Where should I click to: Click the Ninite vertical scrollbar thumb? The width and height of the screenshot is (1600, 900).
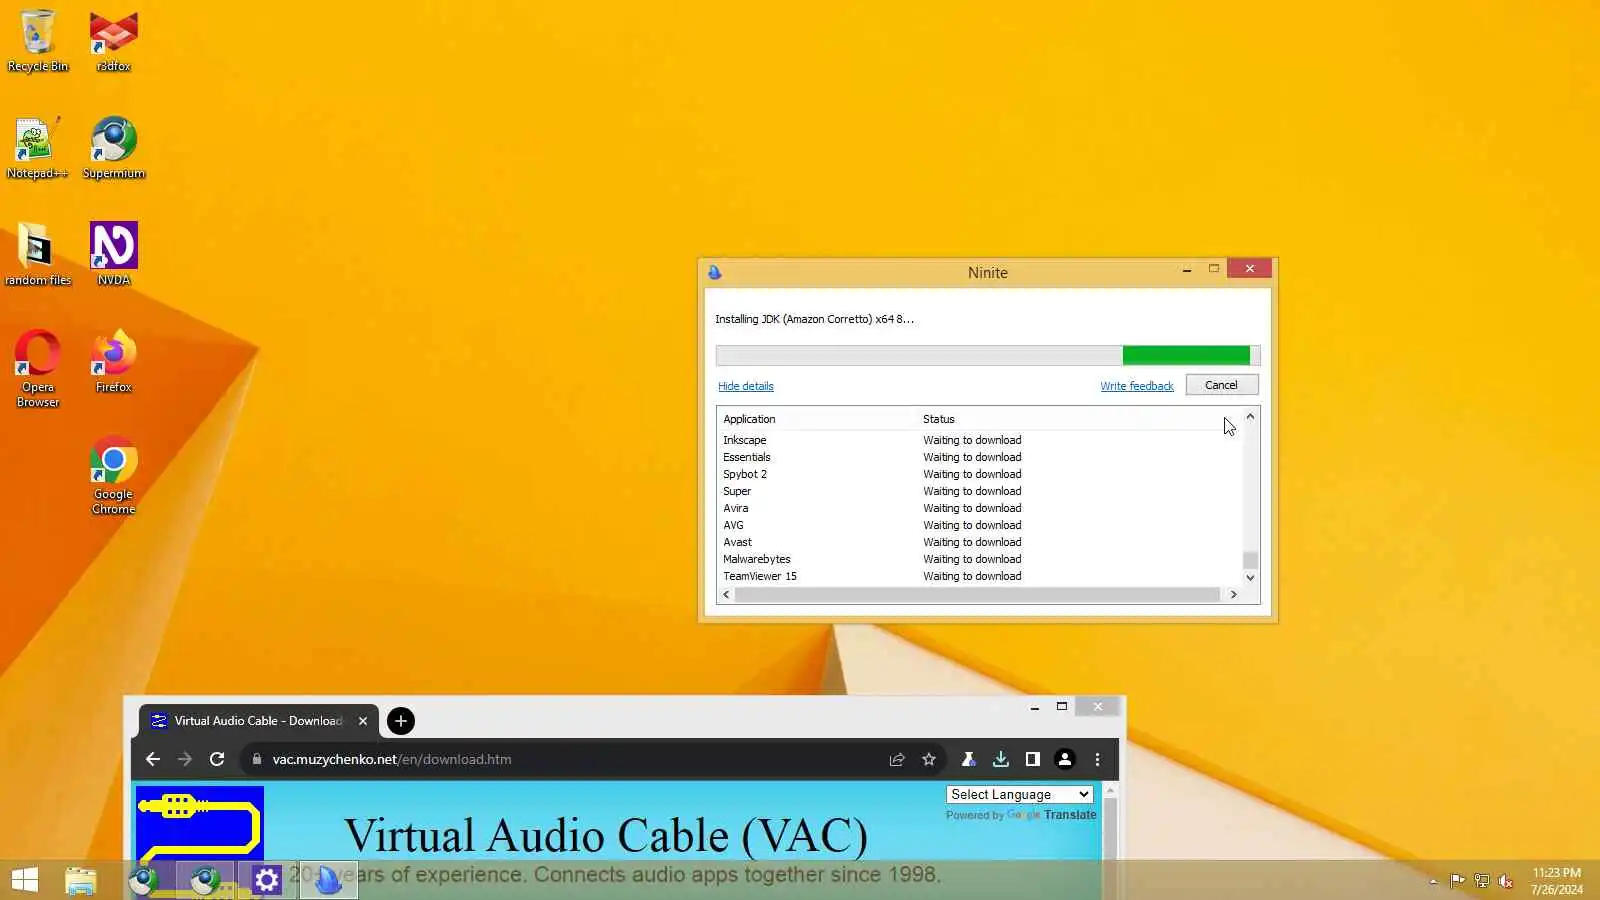click(x=1250, y=560)
